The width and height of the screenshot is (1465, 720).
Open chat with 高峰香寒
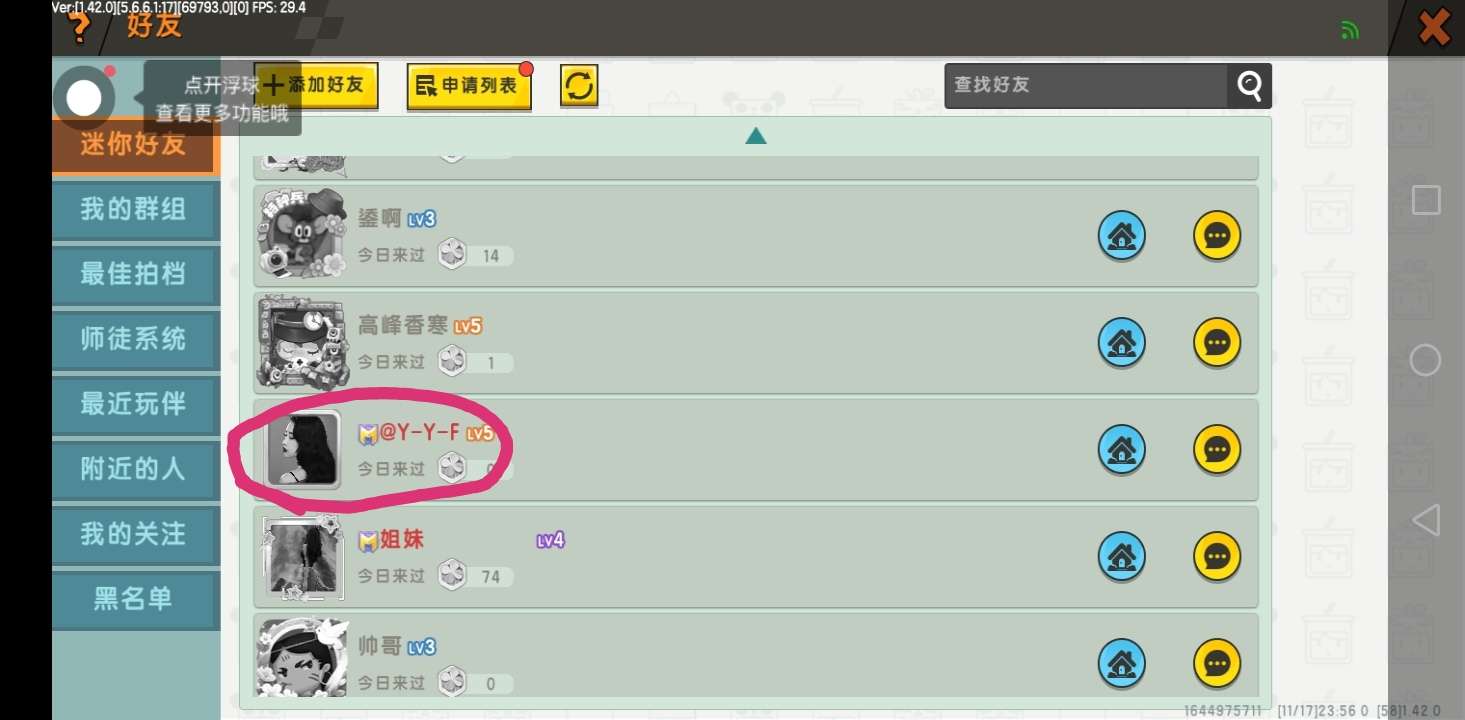(x=1217, y=343)
